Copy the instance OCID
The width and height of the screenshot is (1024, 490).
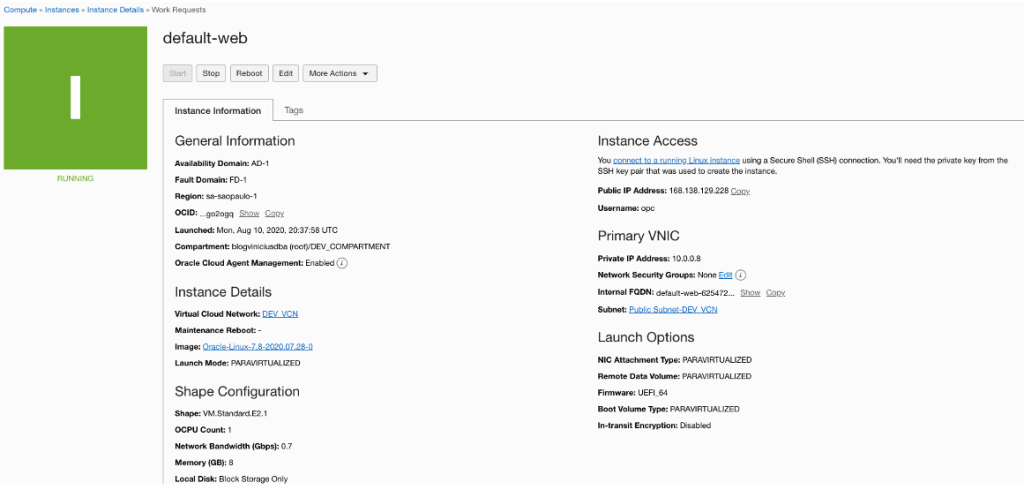click(x=275, y=213)
